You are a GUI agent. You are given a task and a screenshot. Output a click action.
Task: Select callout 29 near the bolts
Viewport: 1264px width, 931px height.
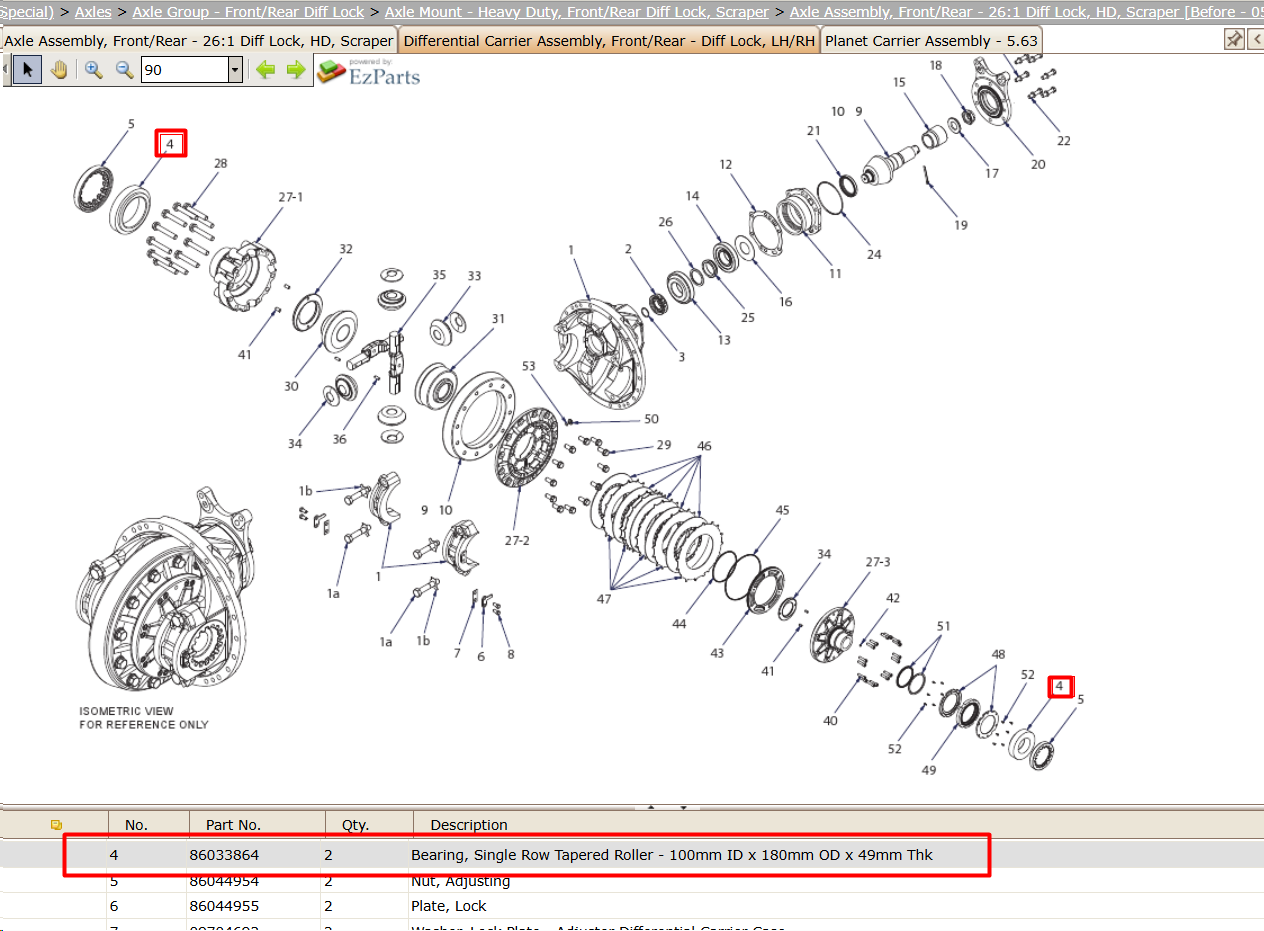pos(664,445)
